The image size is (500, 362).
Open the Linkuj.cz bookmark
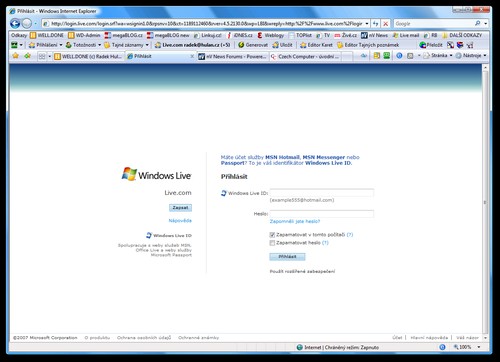click(x=208, y=35)
